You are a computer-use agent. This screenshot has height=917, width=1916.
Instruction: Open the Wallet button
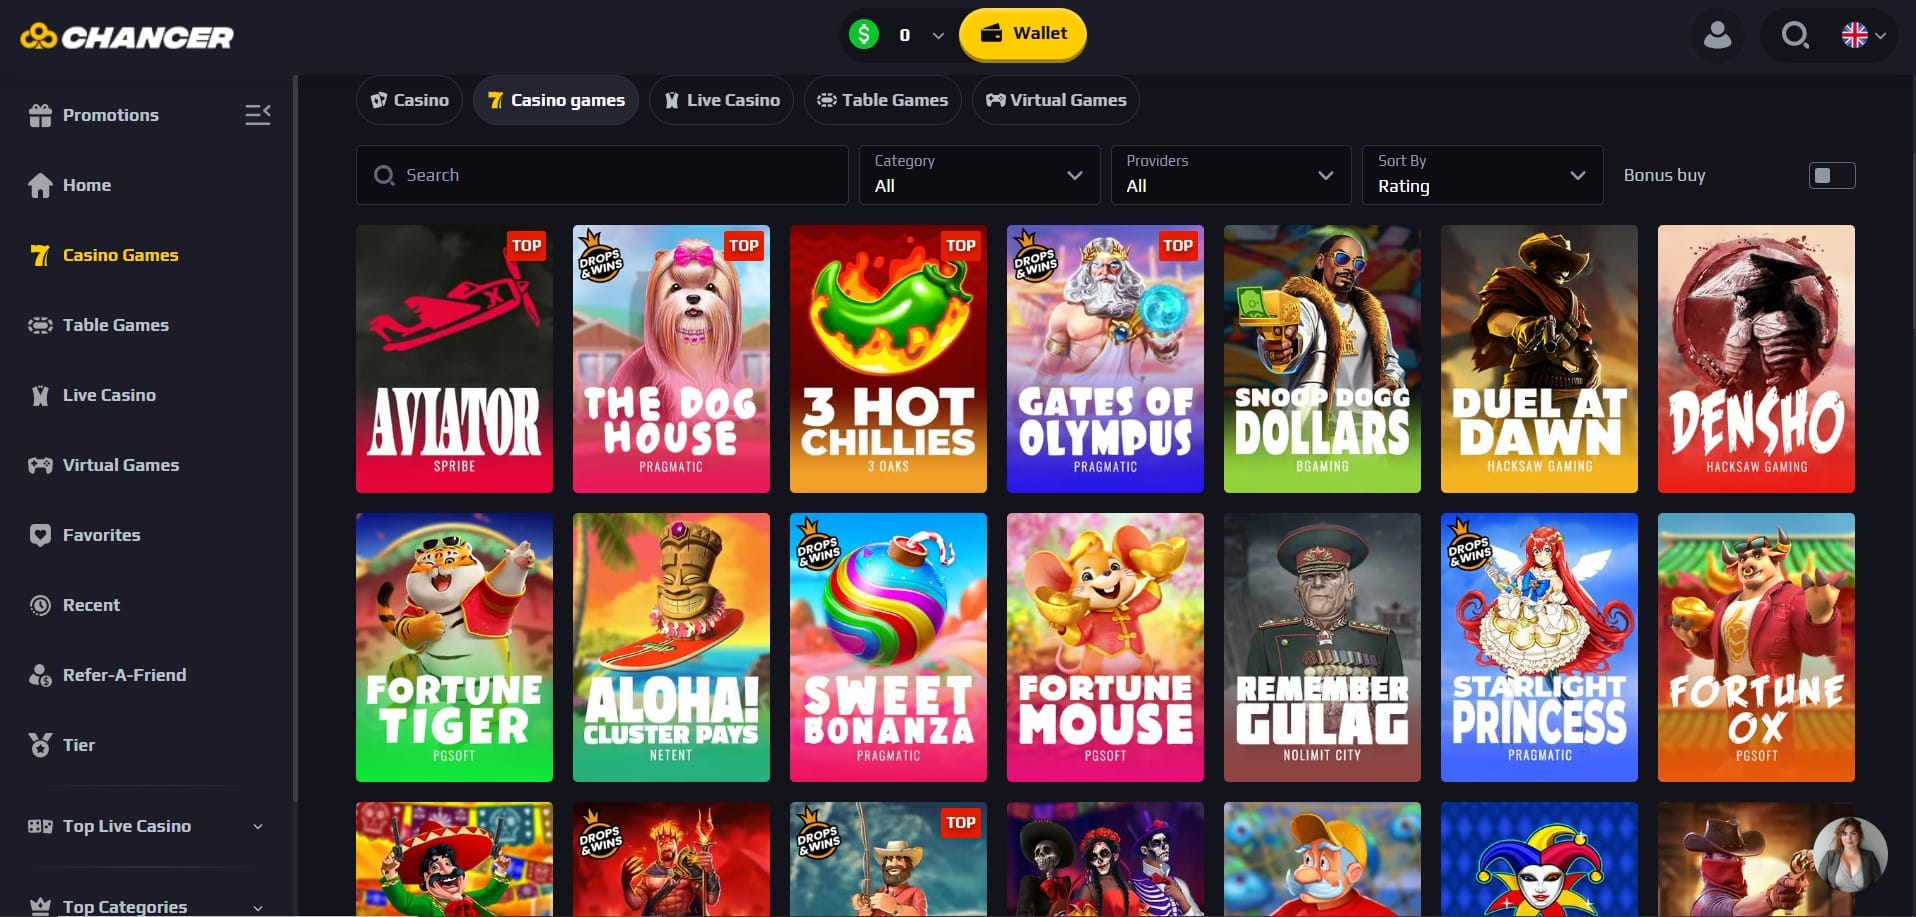pyautogui.click(x=1023, y=34)
